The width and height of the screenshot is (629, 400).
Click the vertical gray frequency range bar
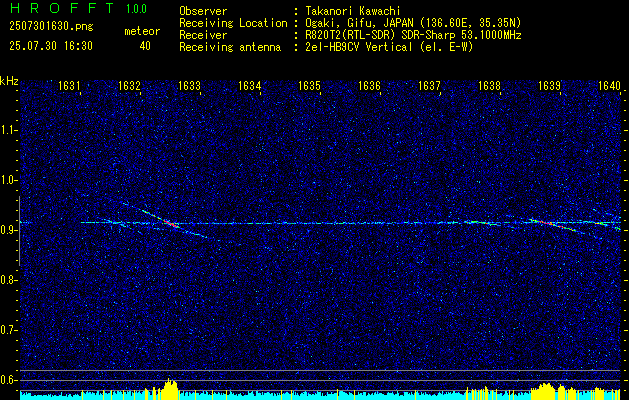tap(19, 231)
